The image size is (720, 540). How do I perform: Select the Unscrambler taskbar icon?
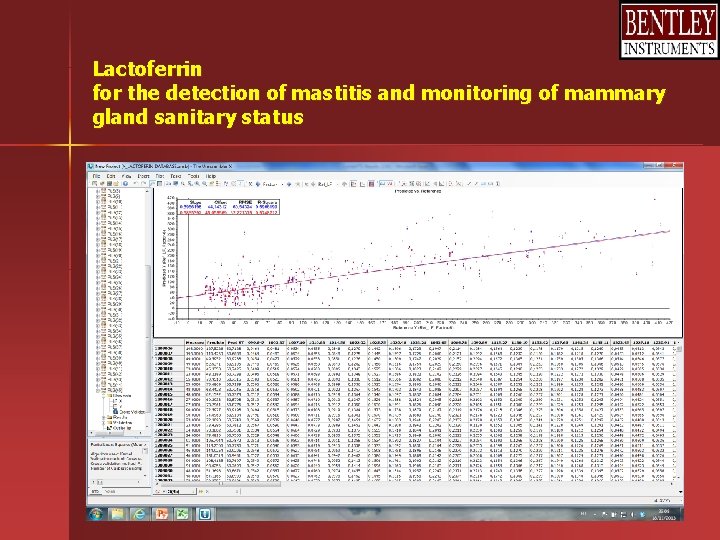(x=205, y=514)
